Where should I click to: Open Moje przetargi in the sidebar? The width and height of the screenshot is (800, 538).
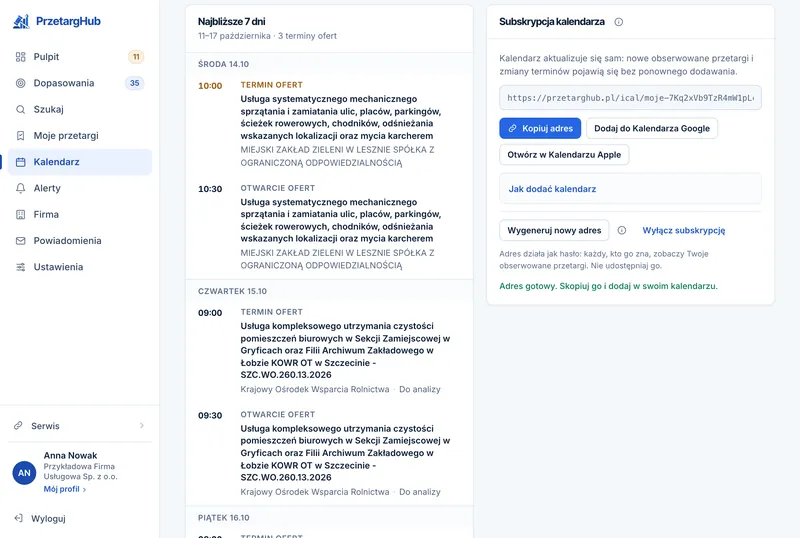pyautogui.click(x=80, y=136)
